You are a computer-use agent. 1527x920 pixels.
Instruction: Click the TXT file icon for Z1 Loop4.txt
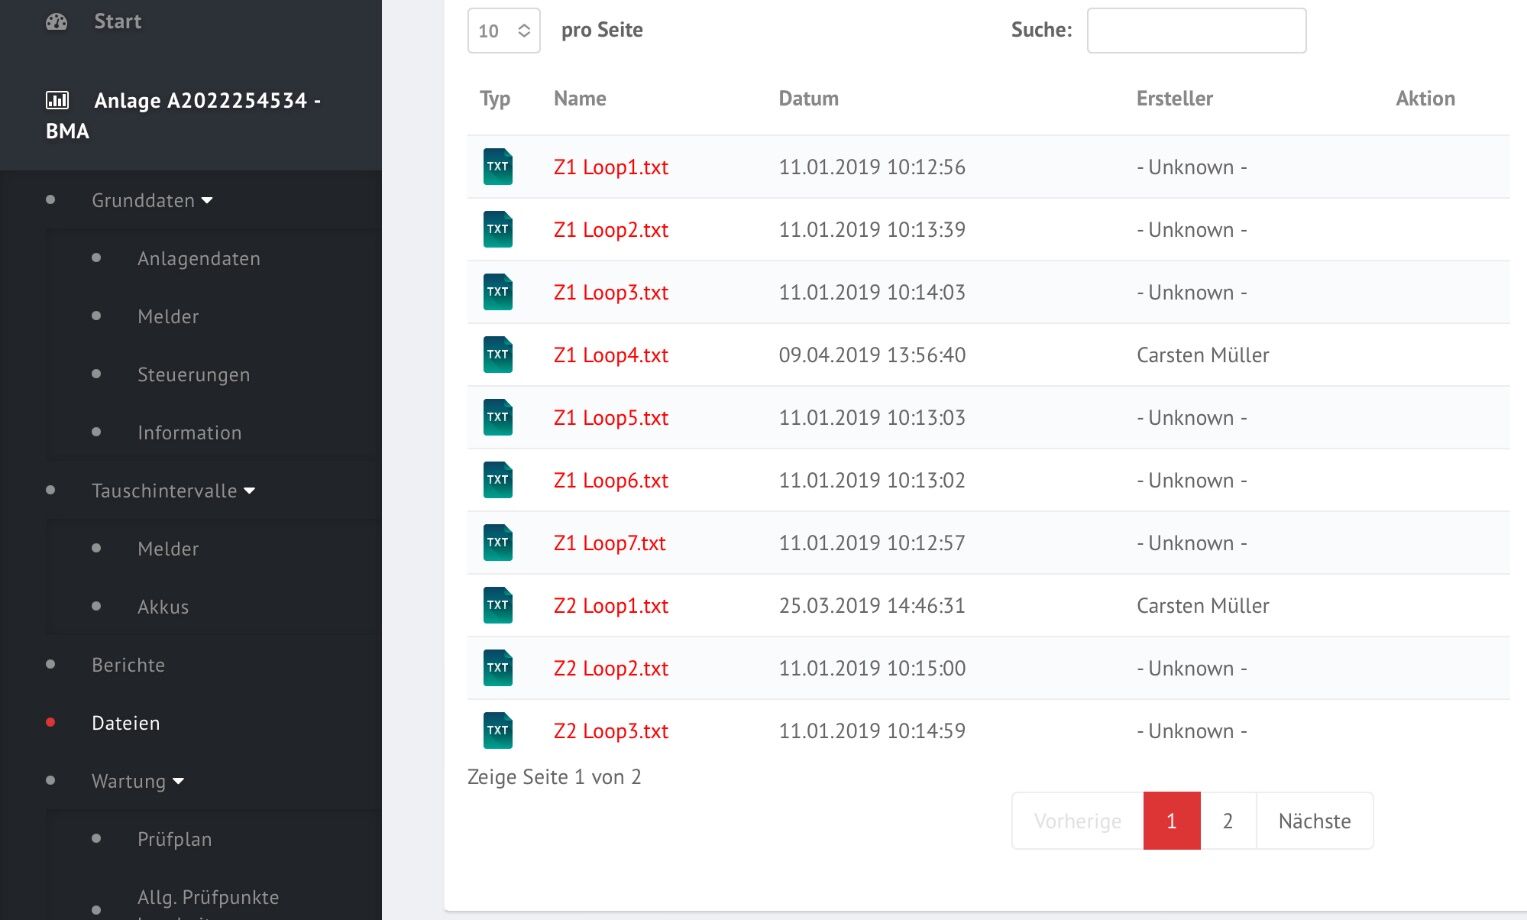(498, 355)
